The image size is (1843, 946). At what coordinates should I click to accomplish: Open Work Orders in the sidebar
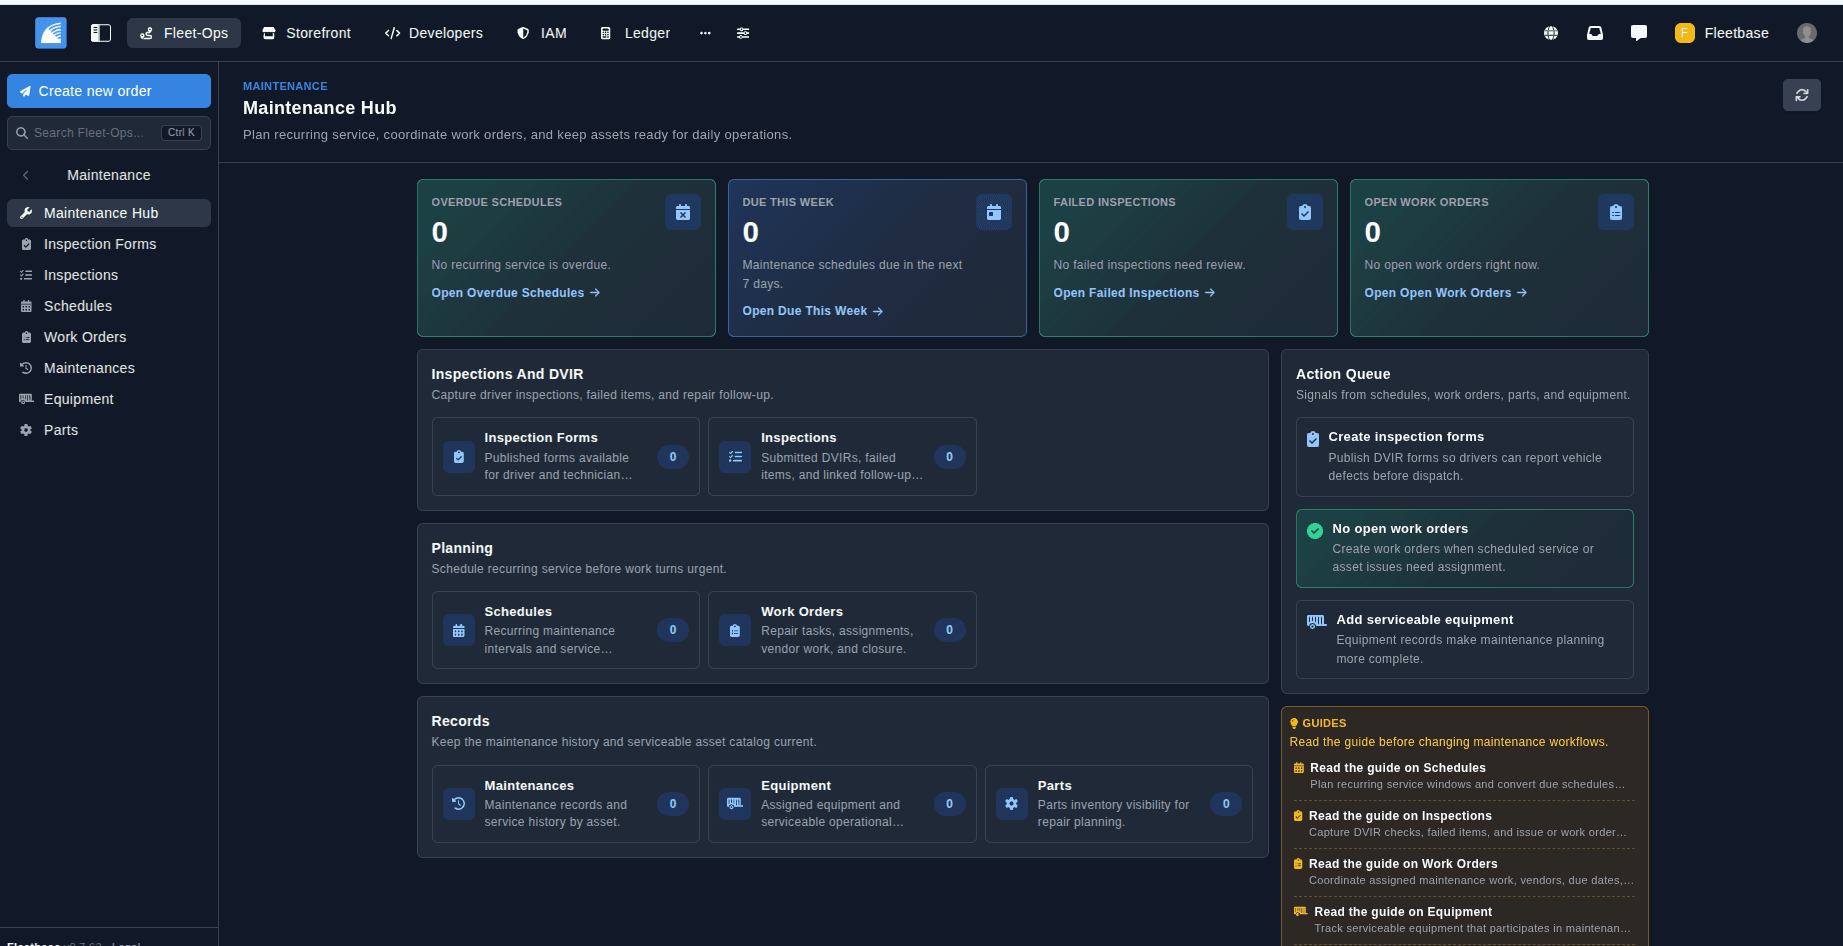tap(109, 337)
